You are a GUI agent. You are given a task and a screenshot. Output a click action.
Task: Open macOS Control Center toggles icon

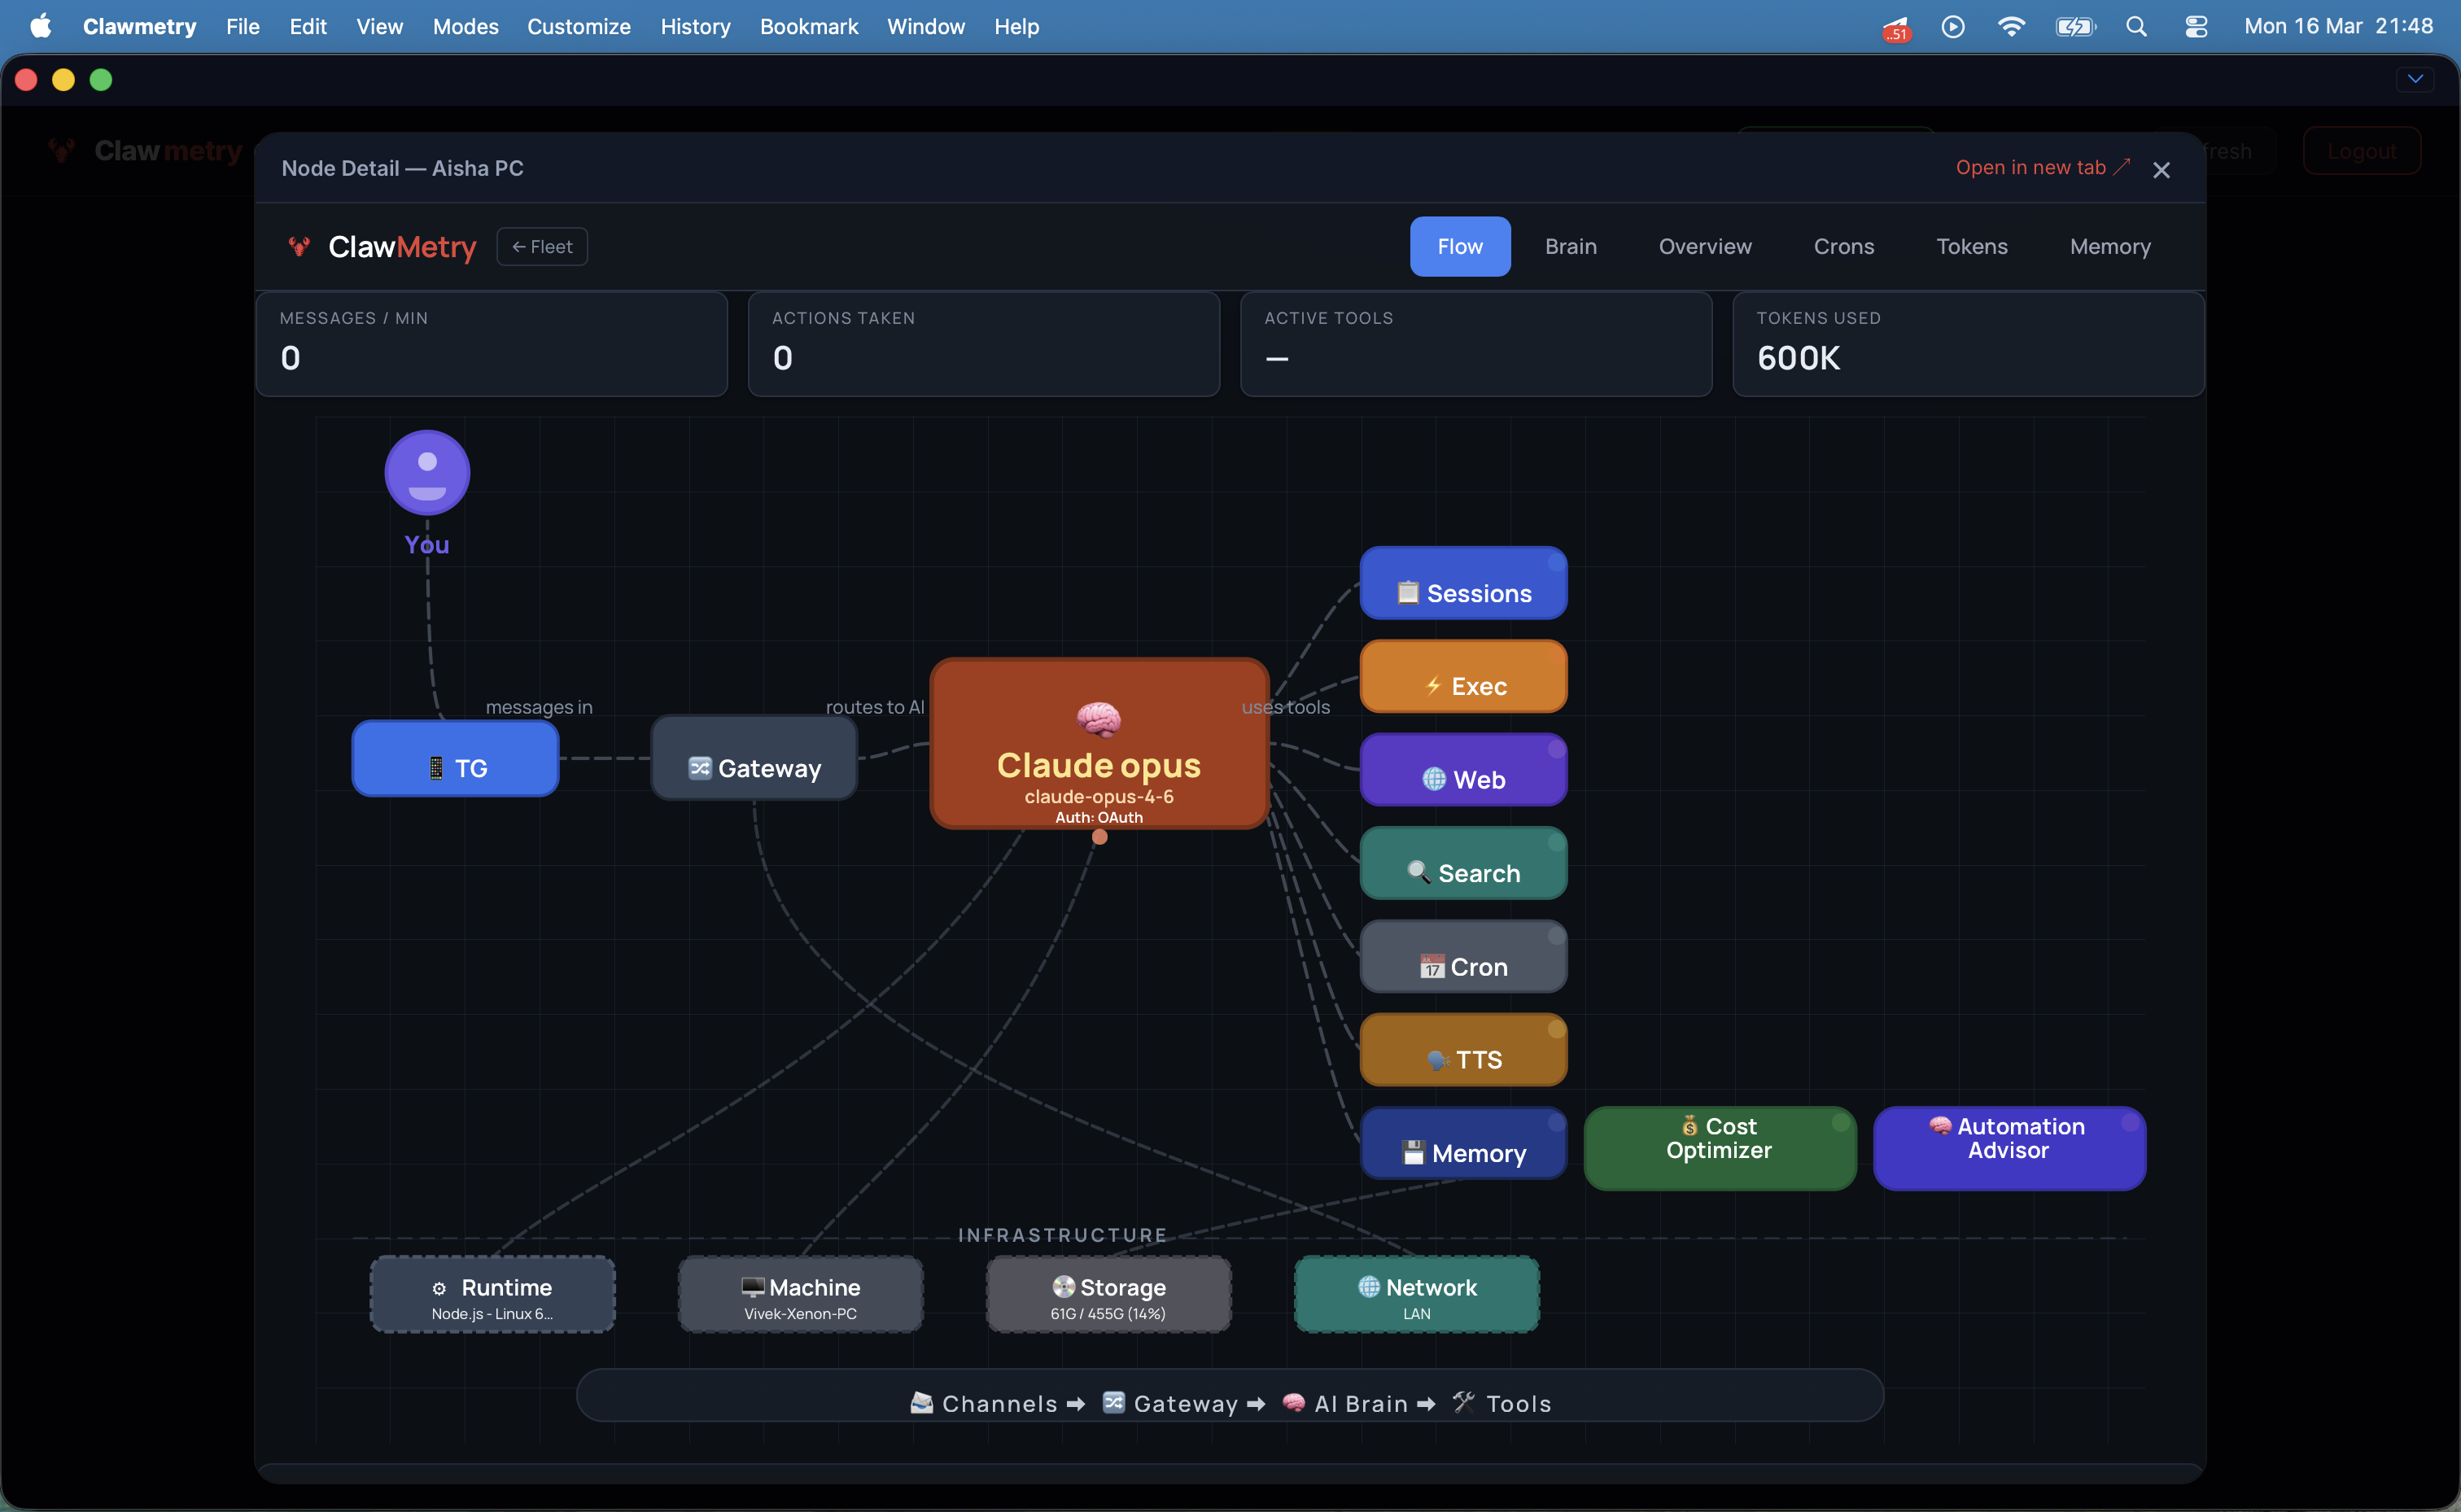pos(2196,26)
